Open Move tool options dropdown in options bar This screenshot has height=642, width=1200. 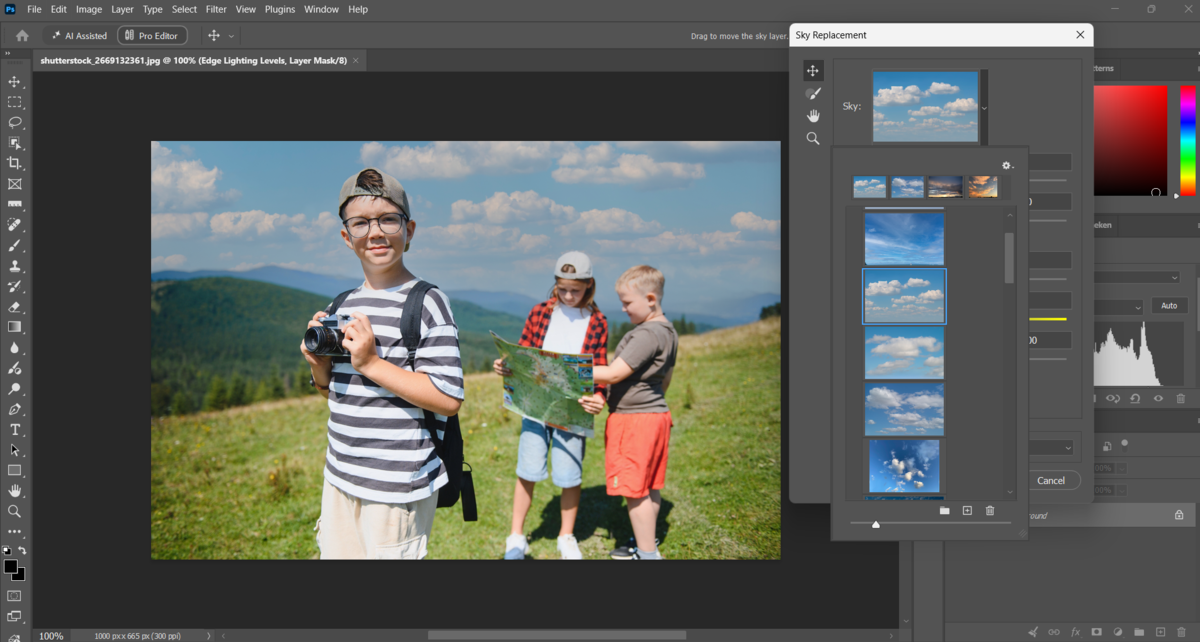(x=231, y=36)
